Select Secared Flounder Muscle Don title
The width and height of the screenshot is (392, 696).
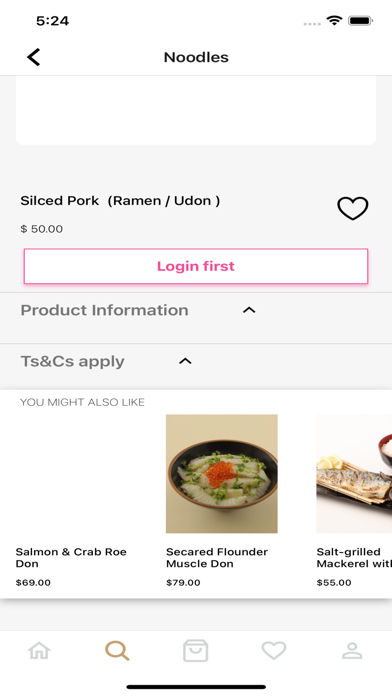tap(217, 558)
